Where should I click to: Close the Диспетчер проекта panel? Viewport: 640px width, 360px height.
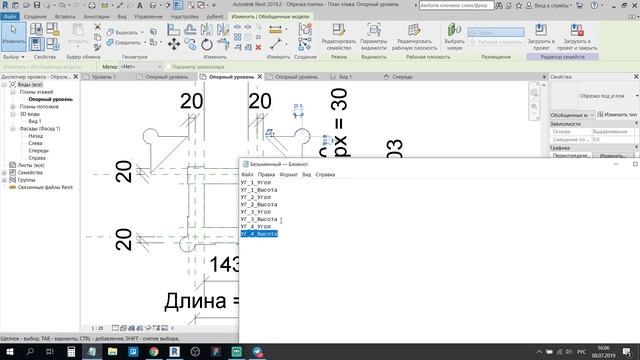(76, 77)
